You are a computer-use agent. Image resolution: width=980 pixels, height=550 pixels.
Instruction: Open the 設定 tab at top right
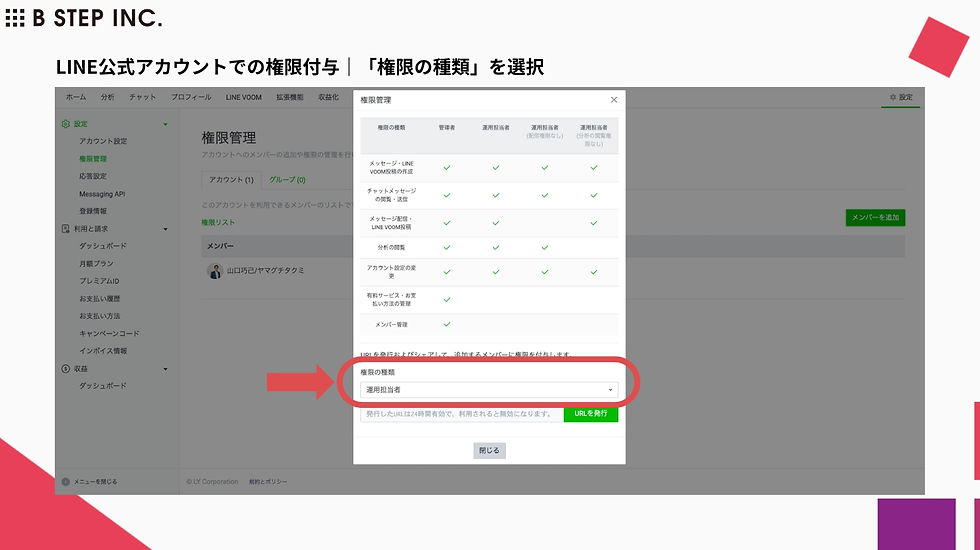(x=901, y=98)
